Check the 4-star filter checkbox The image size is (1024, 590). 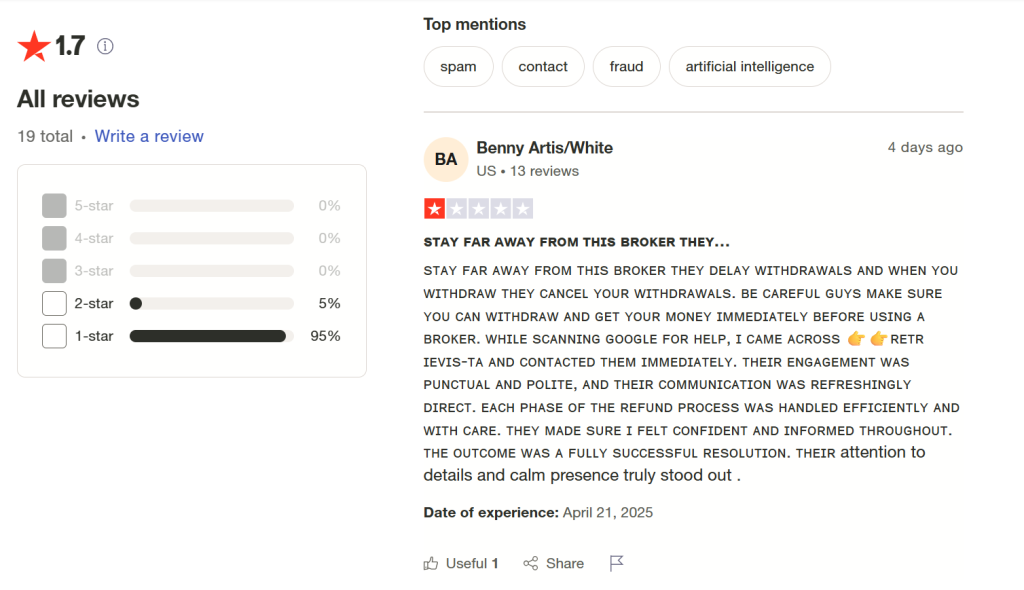(54, 238)
